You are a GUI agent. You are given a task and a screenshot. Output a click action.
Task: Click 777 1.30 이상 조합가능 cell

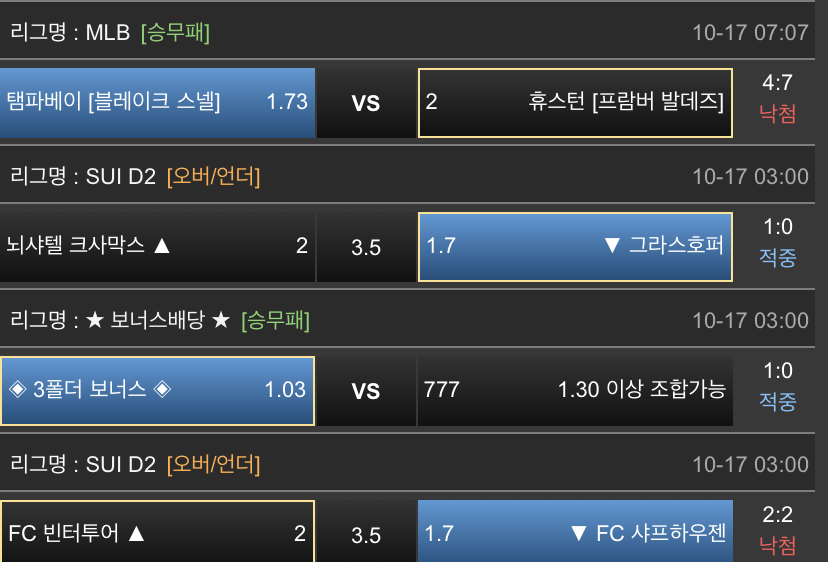click(575, 390)
